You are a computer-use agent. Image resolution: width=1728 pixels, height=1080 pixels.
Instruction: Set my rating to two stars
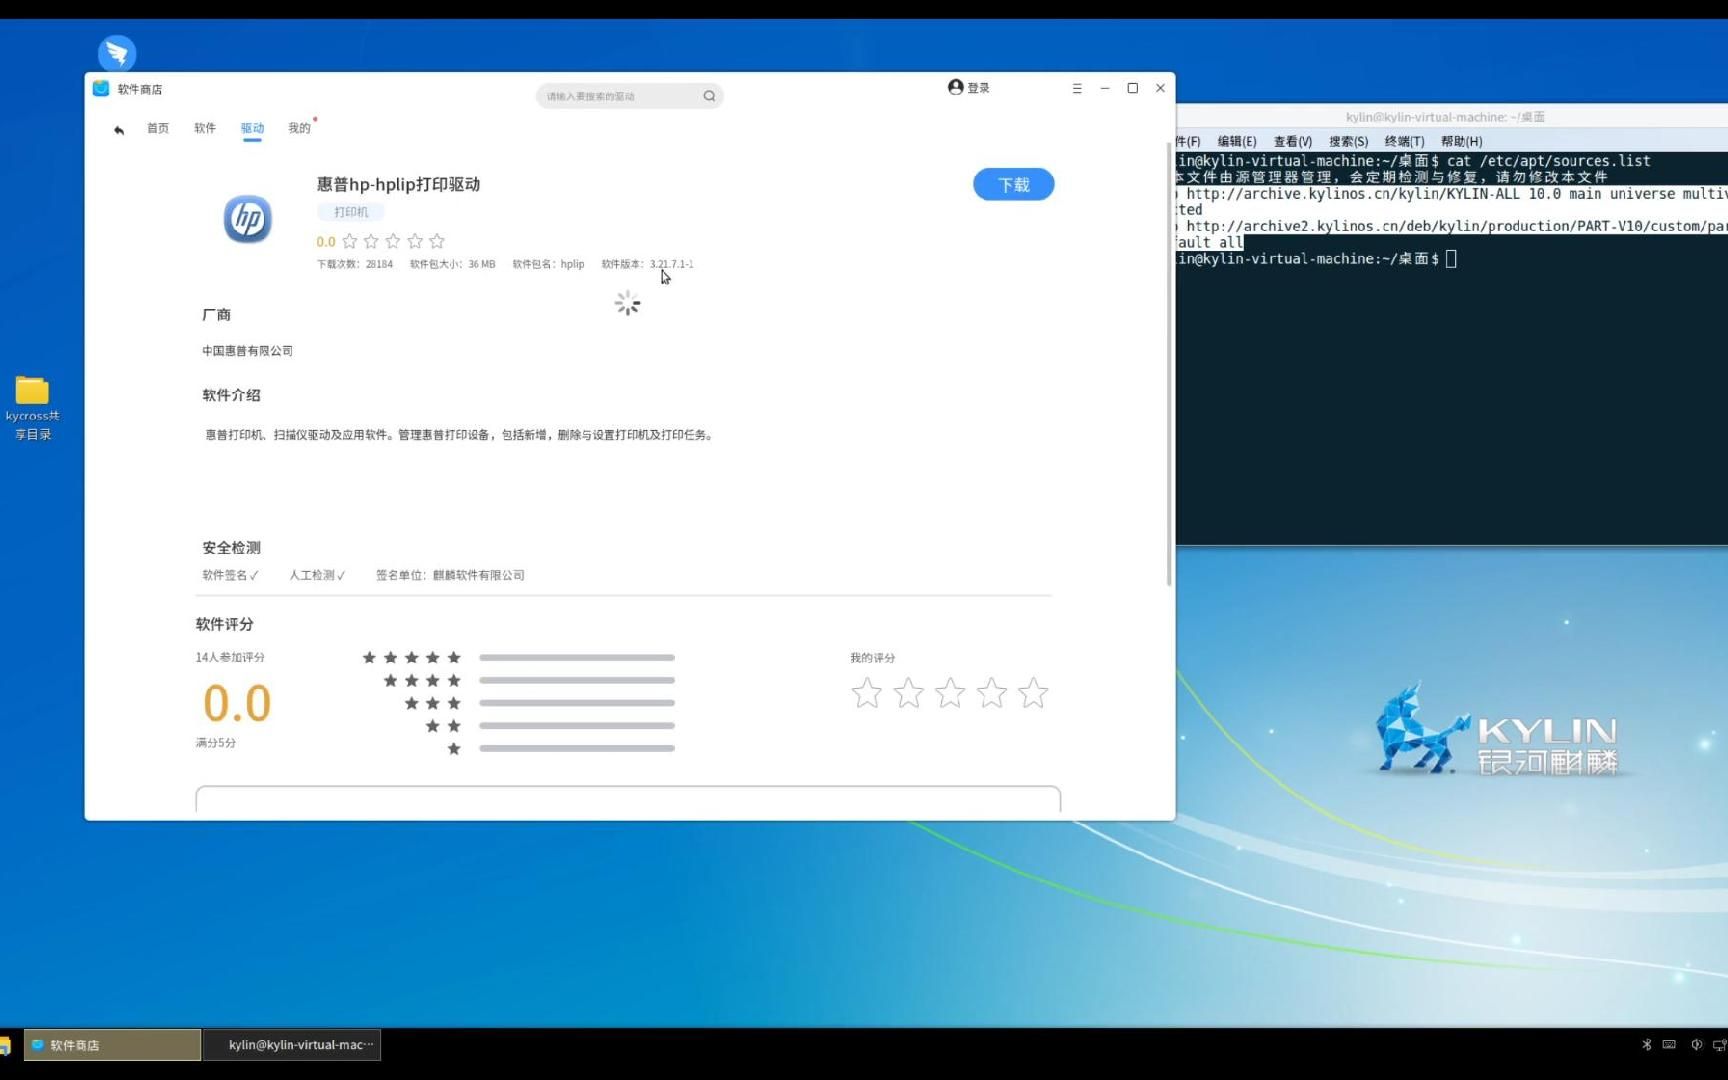pos(909,693)
